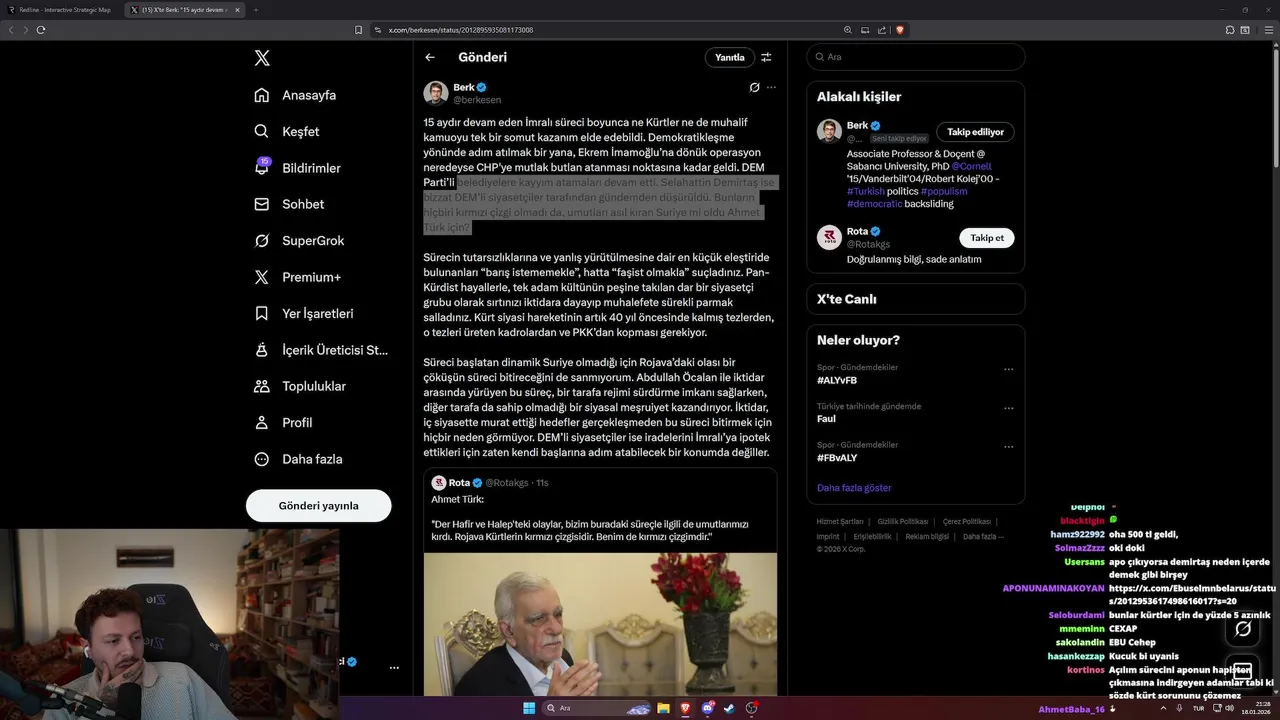Open Brave main hamburger menu
1280x720 pixels.
[1267, 30]
